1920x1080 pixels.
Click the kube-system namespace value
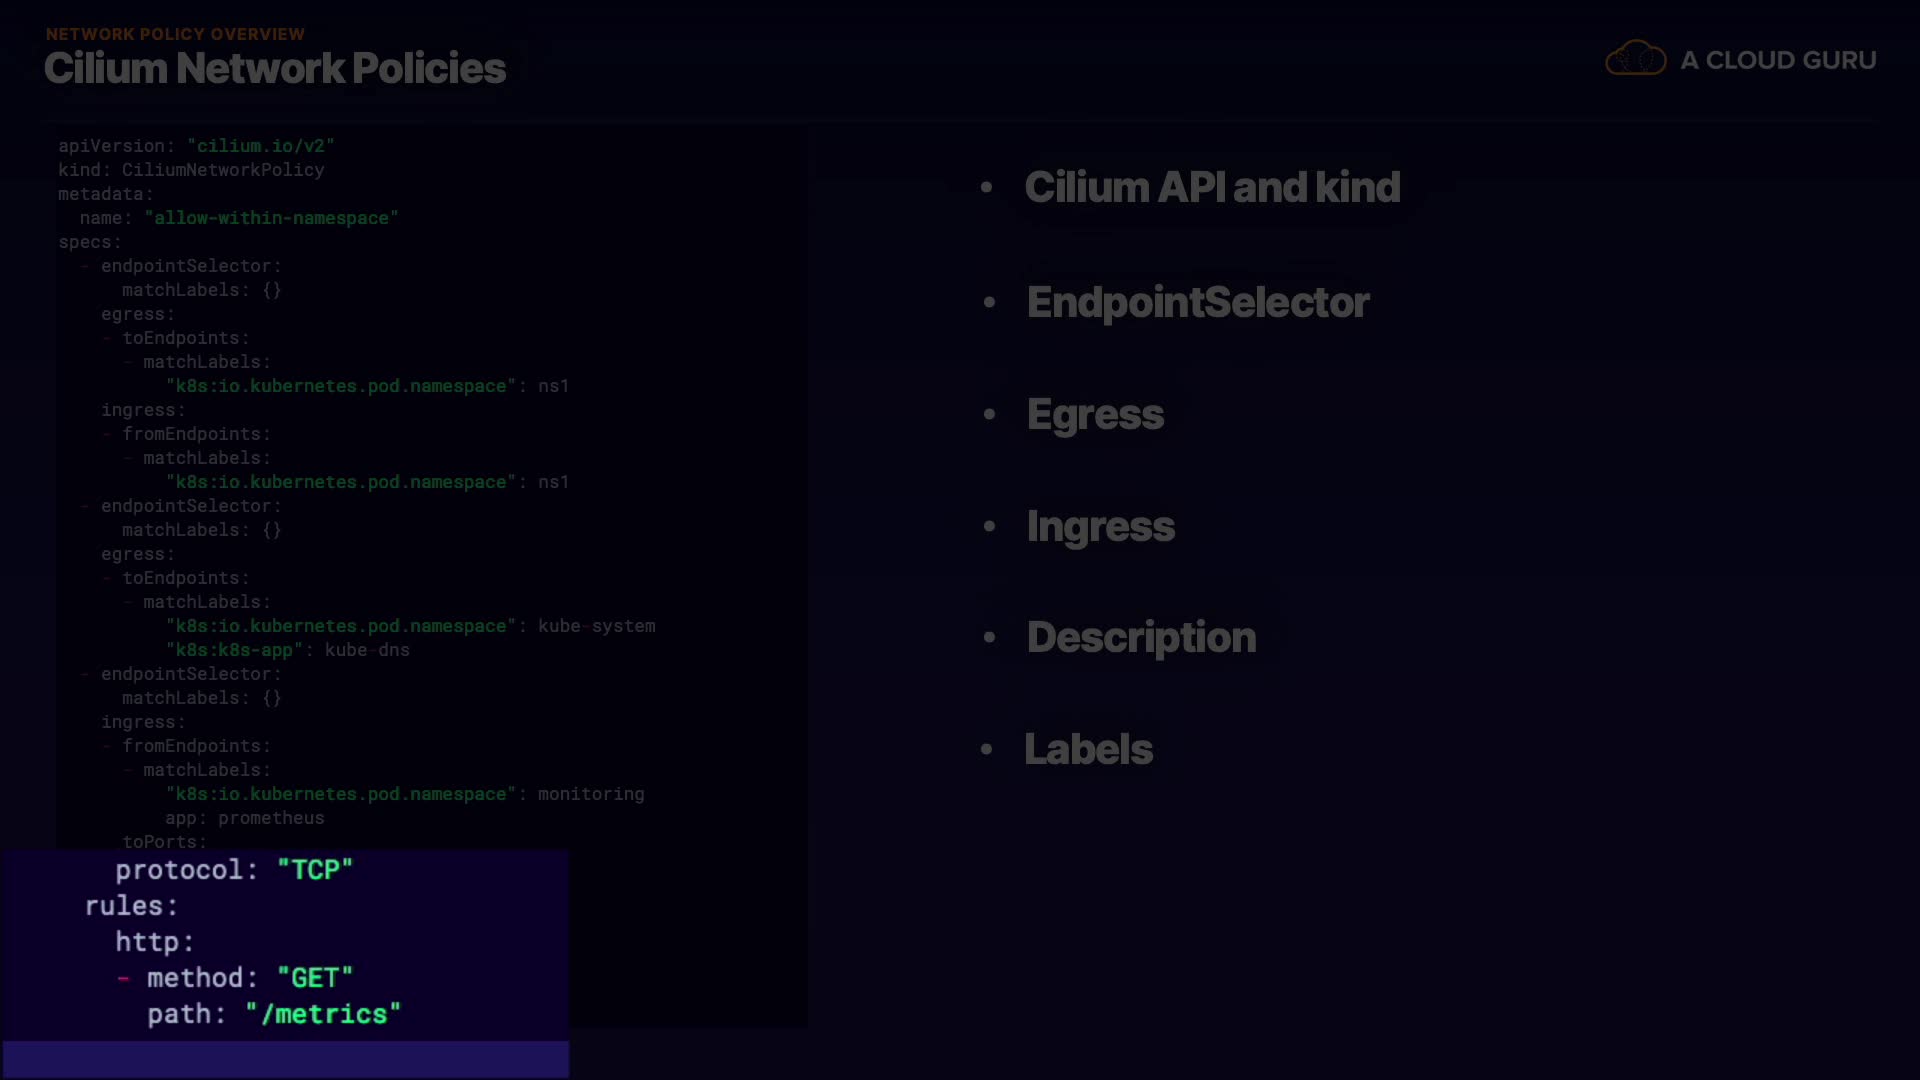[x=596, y=626]
